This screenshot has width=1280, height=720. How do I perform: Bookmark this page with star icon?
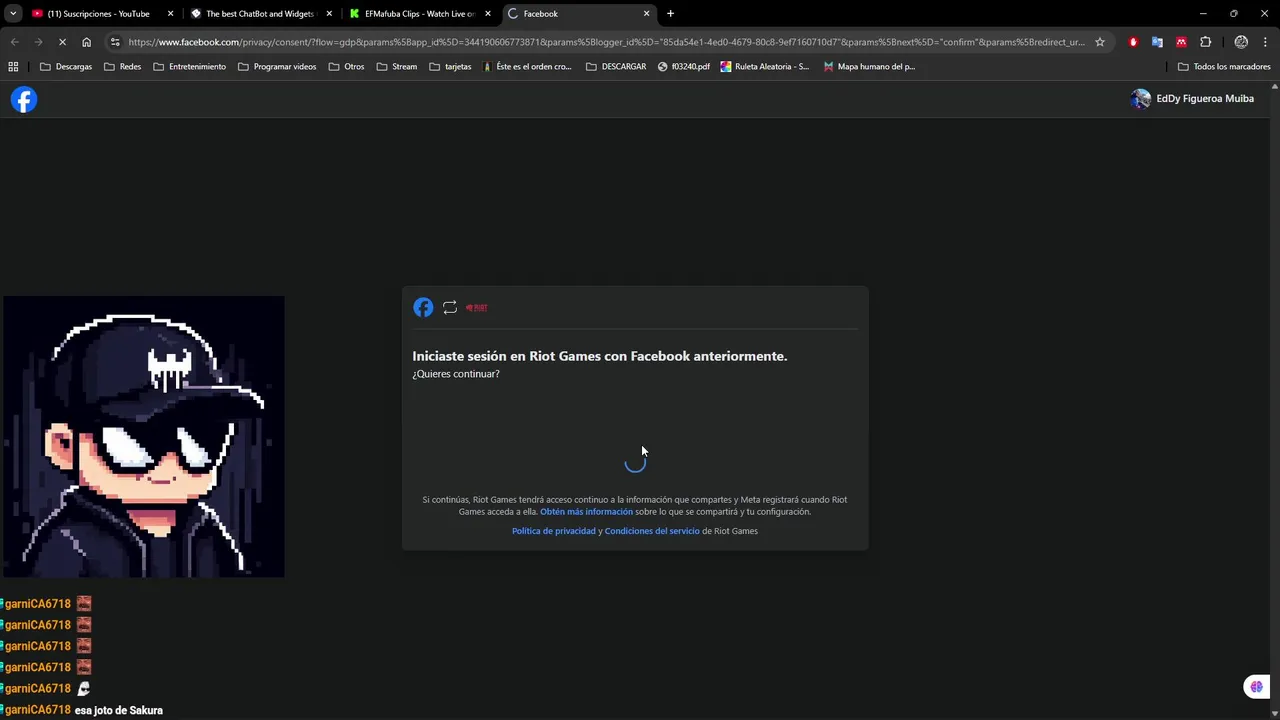click(1100, 42)
